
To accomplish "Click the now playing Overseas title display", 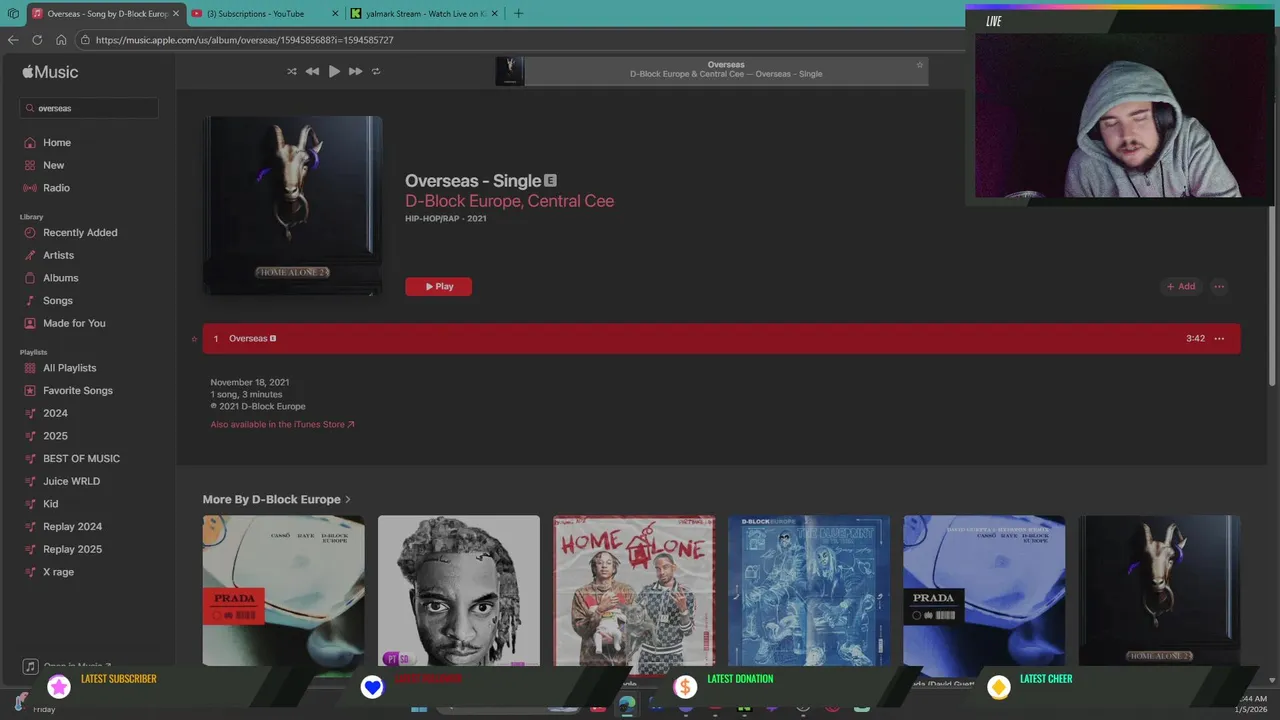I will 726,65.
